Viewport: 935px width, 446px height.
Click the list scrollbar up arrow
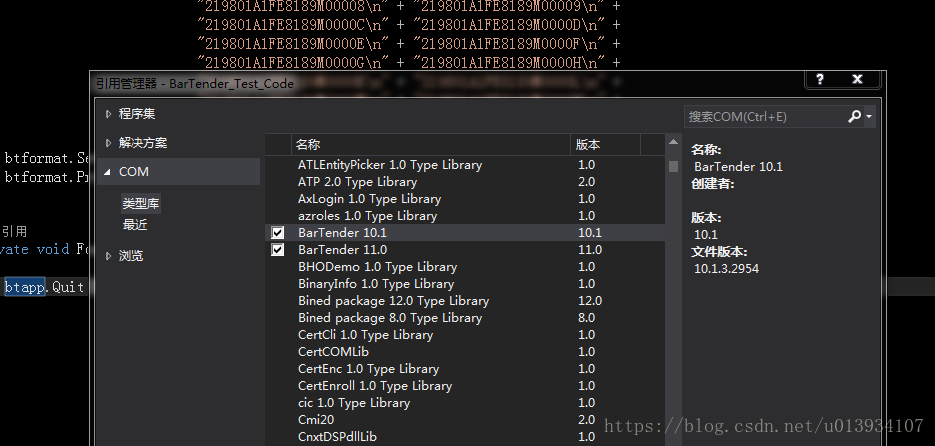(673, 142)
